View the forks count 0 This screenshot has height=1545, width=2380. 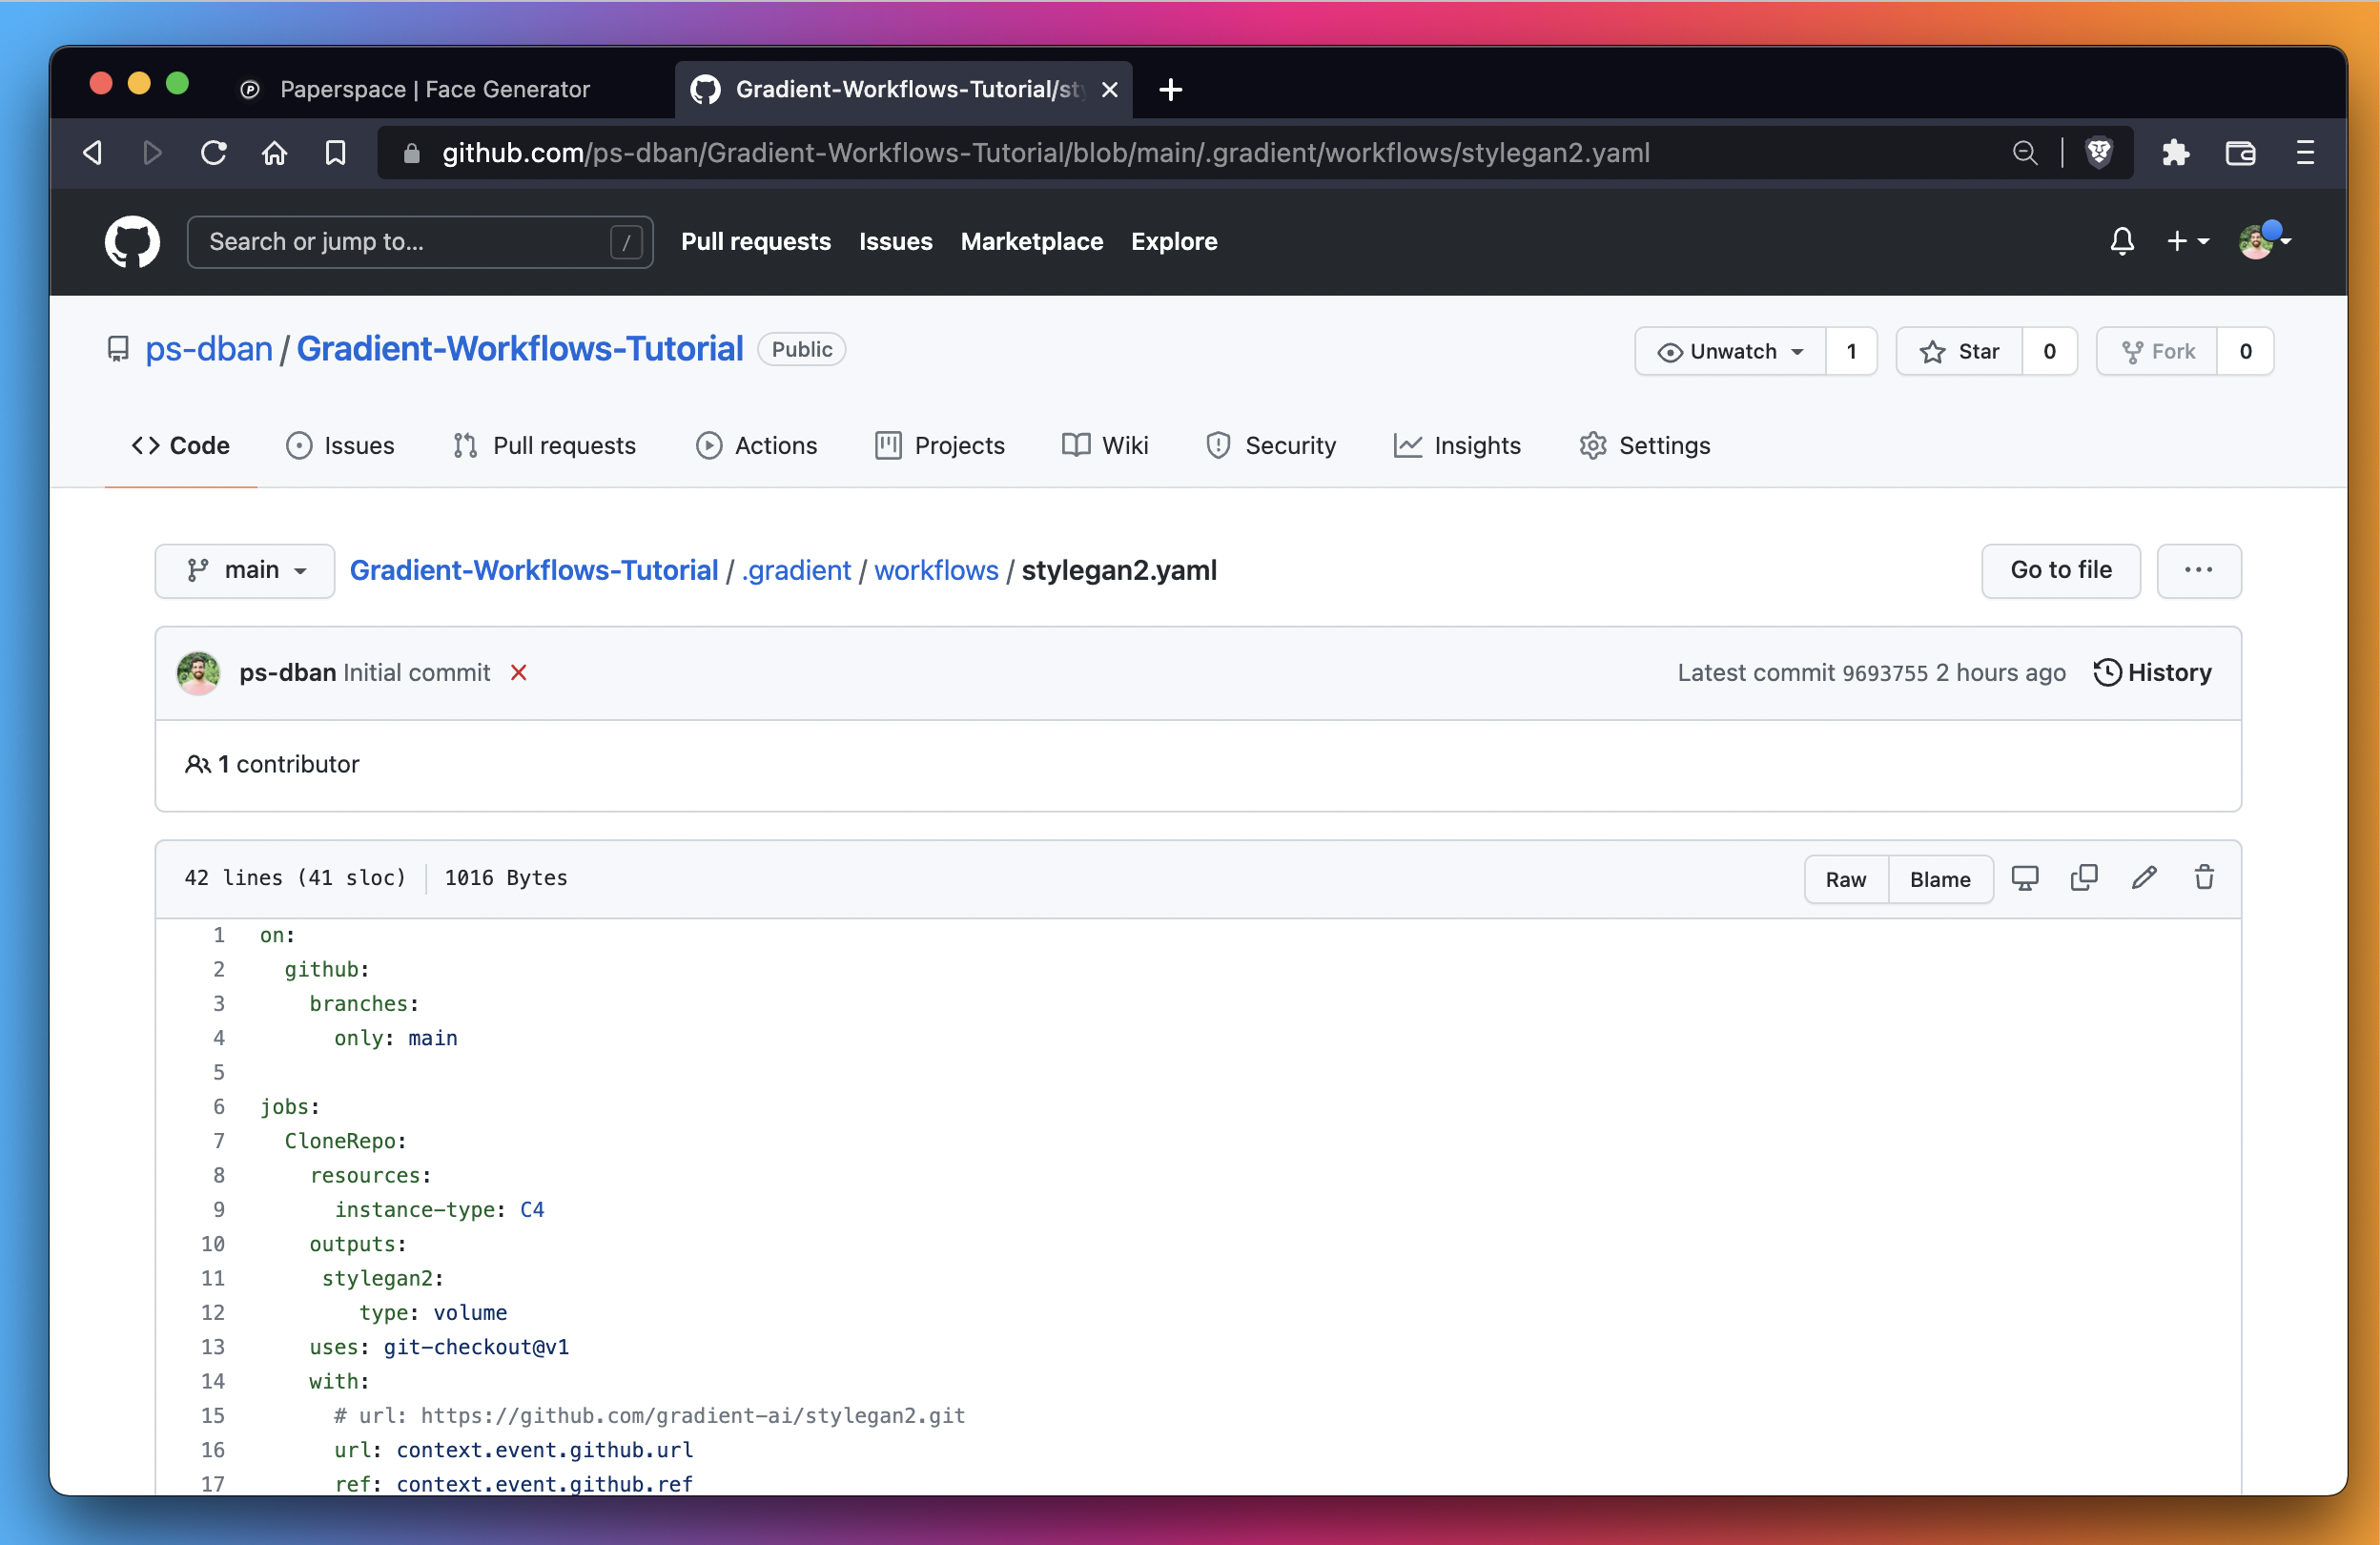[2245, 352]
